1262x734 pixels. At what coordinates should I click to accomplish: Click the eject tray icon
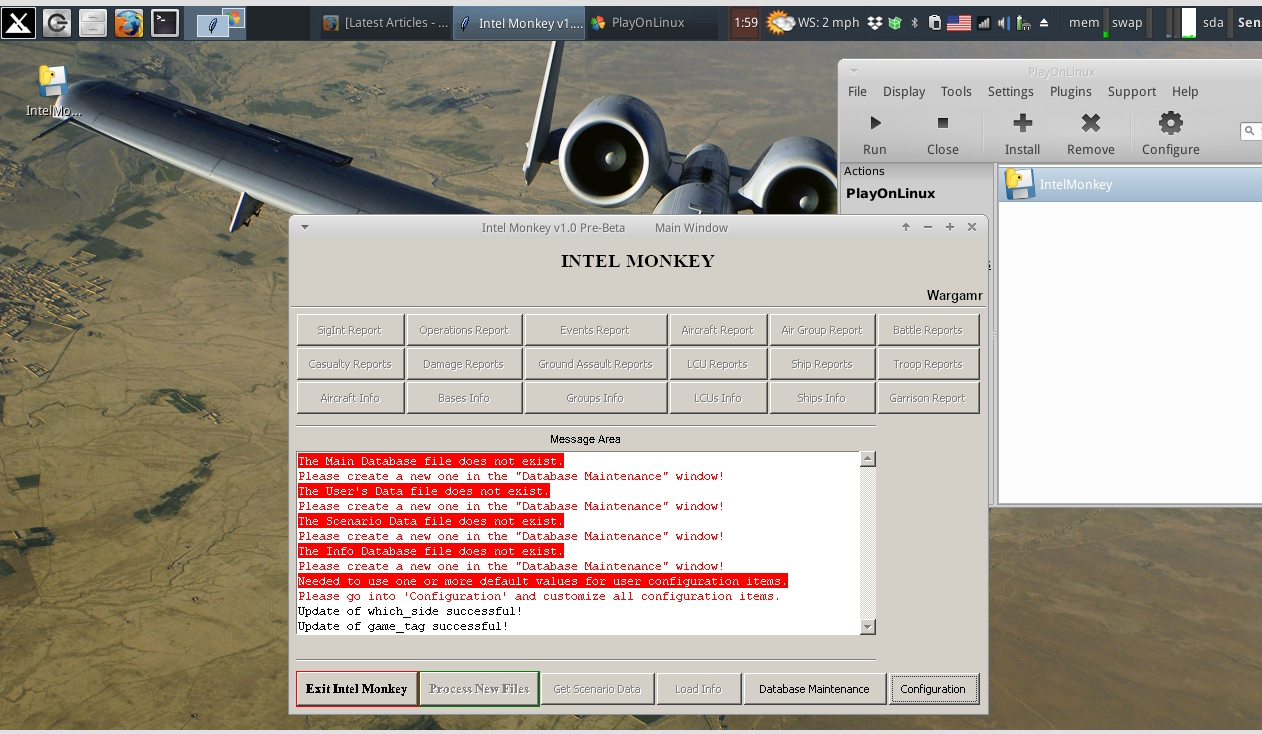[1044, 22]
